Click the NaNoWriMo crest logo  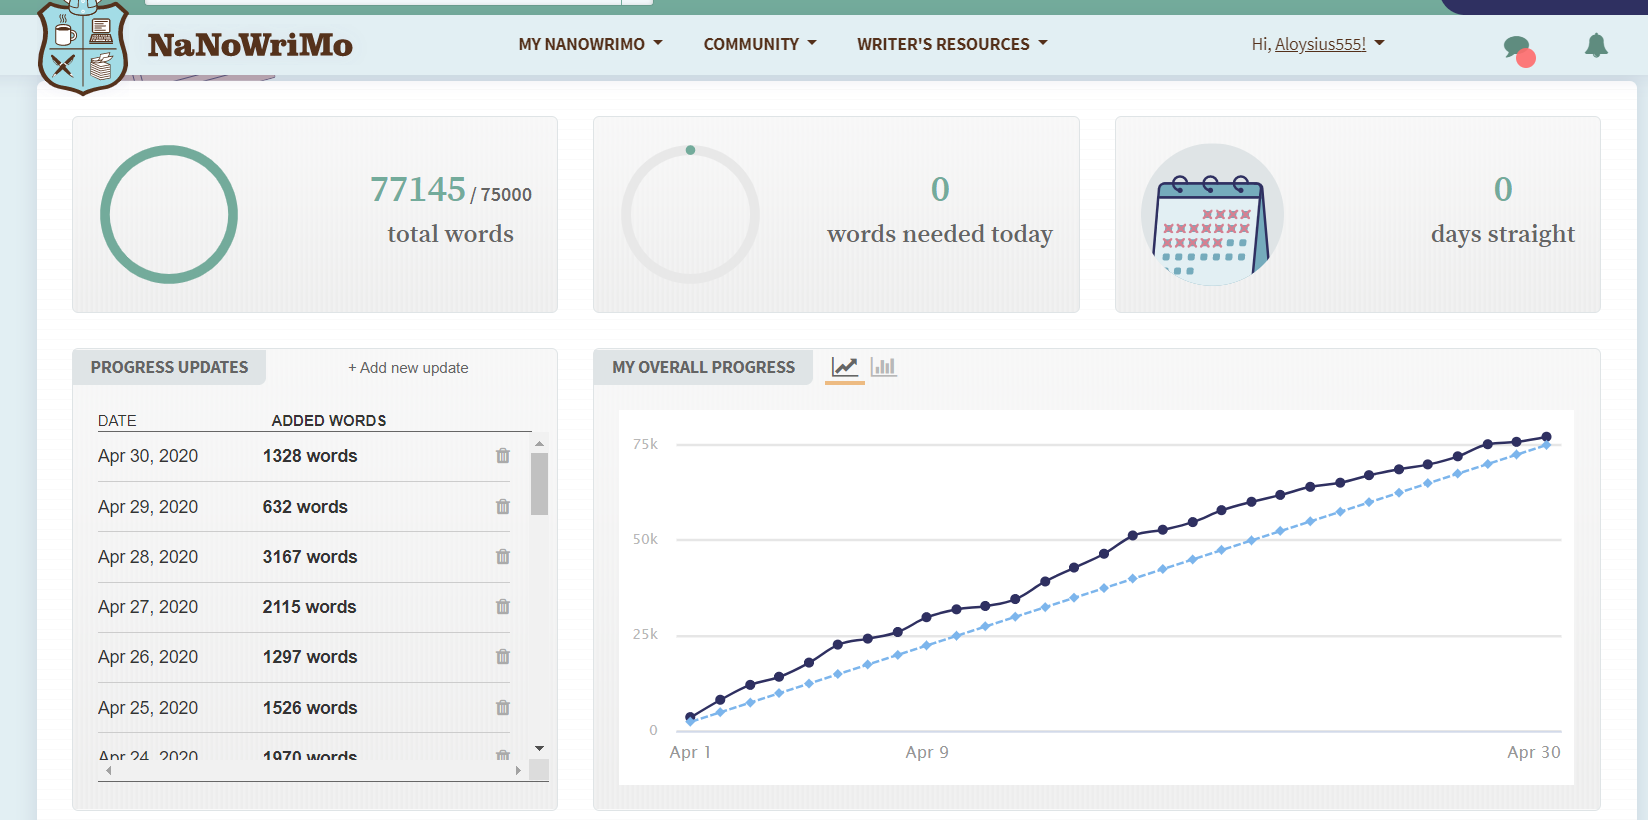(x=83, y=46)
